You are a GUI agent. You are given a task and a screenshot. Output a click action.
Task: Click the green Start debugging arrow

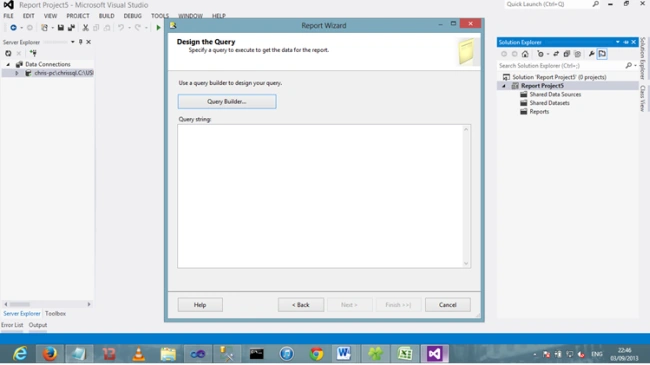point(158,28)
